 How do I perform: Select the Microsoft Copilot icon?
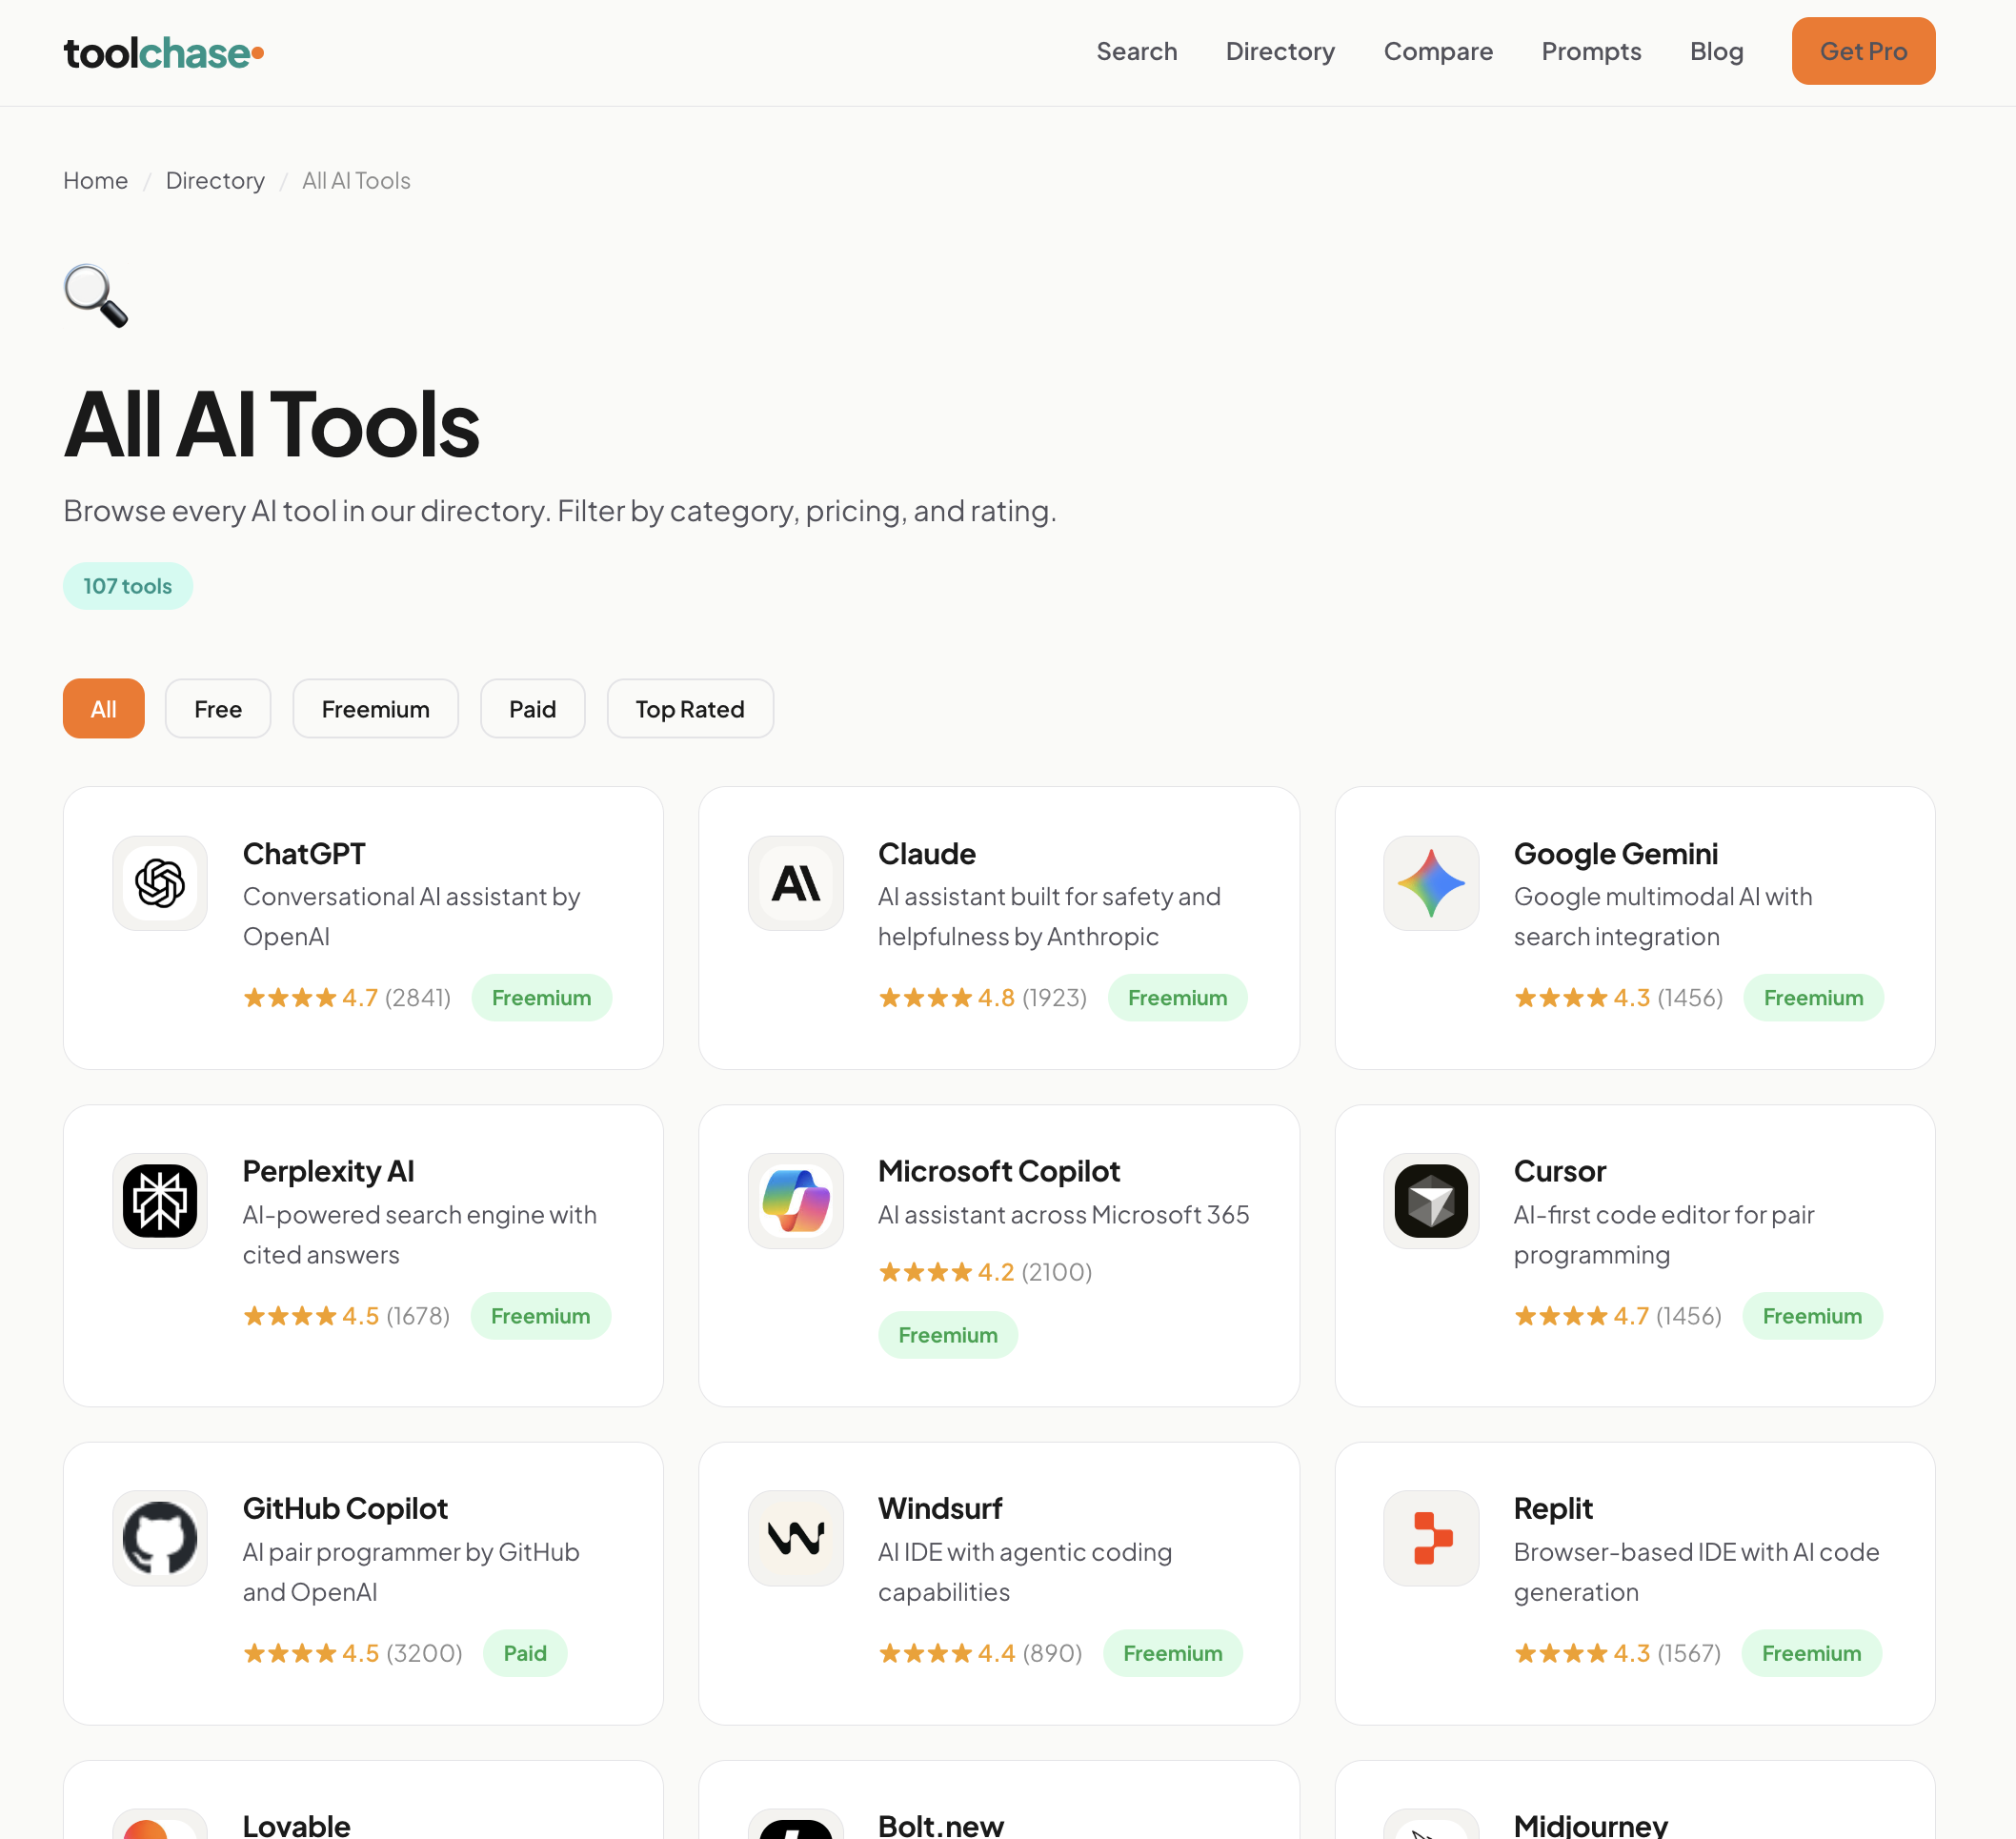[795, 1201]
